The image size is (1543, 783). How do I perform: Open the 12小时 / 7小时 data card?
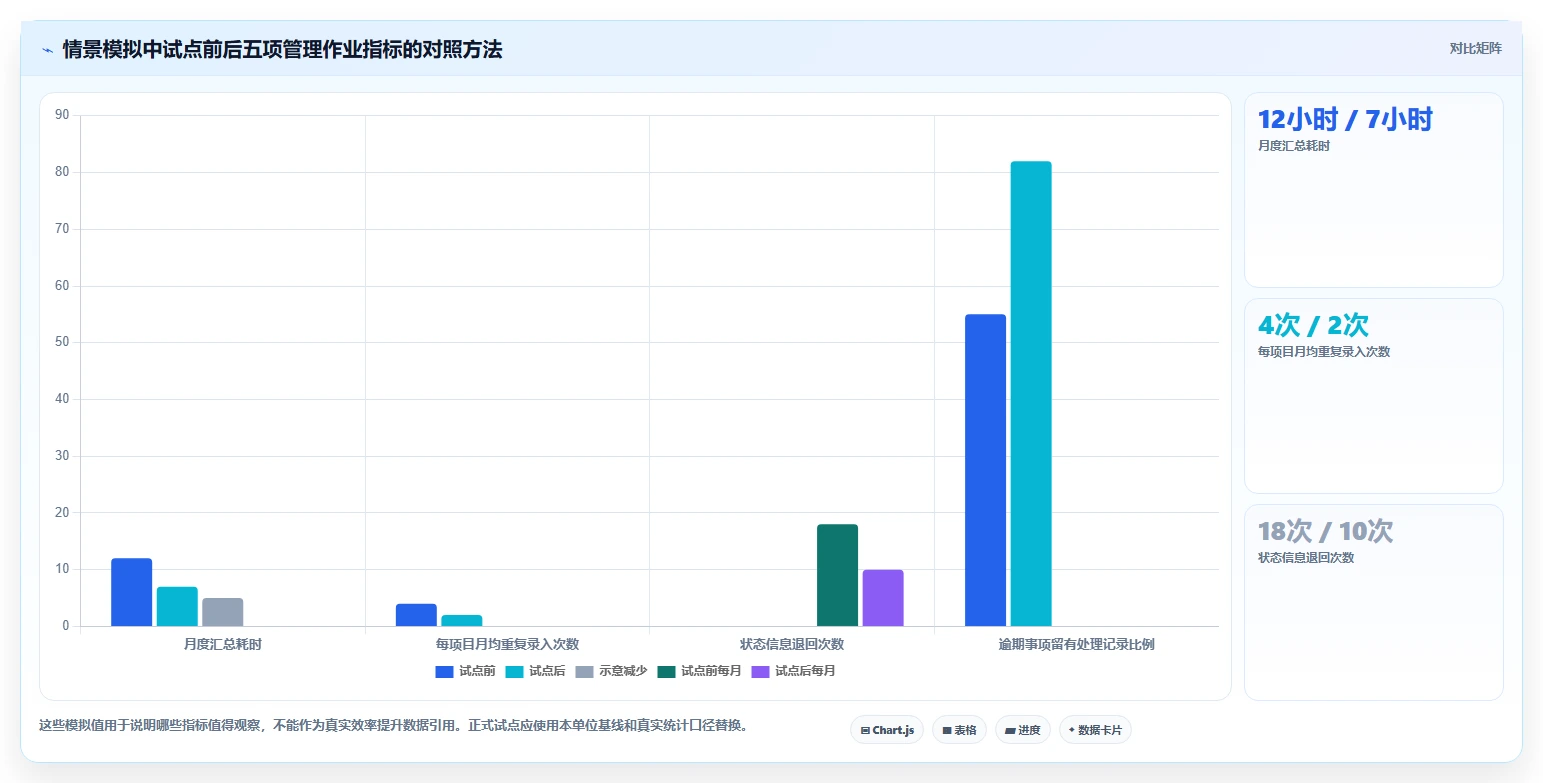coord(1373,190)
